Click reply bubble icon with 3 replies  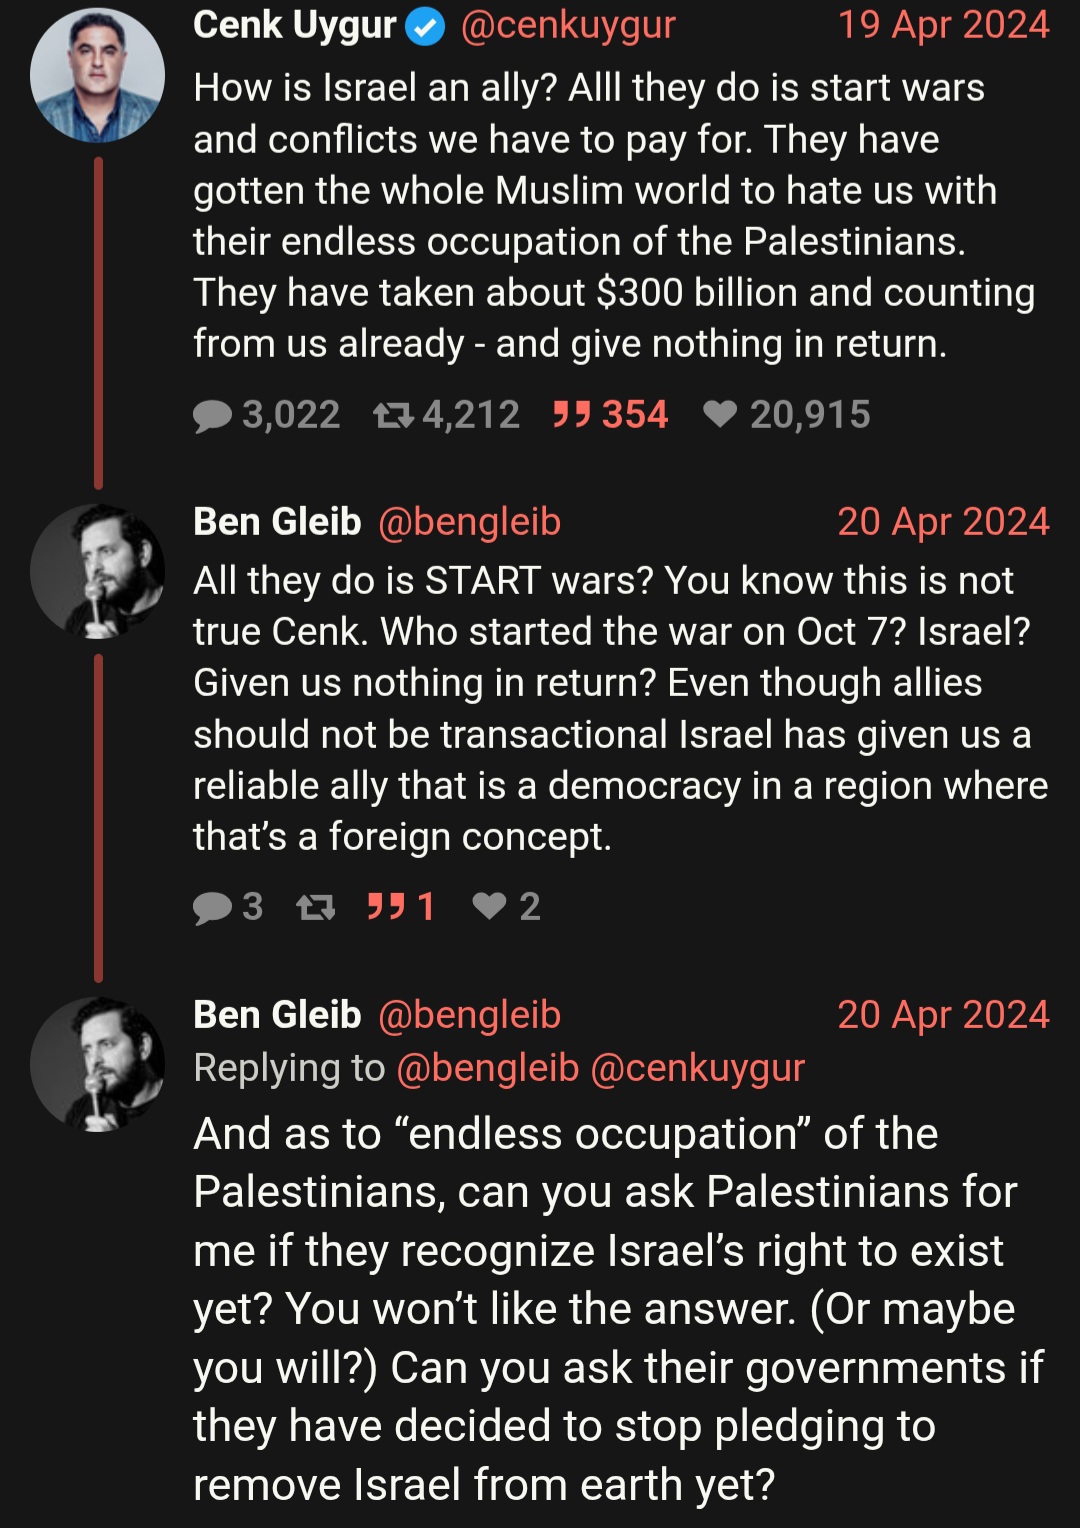tap(212, 907)
